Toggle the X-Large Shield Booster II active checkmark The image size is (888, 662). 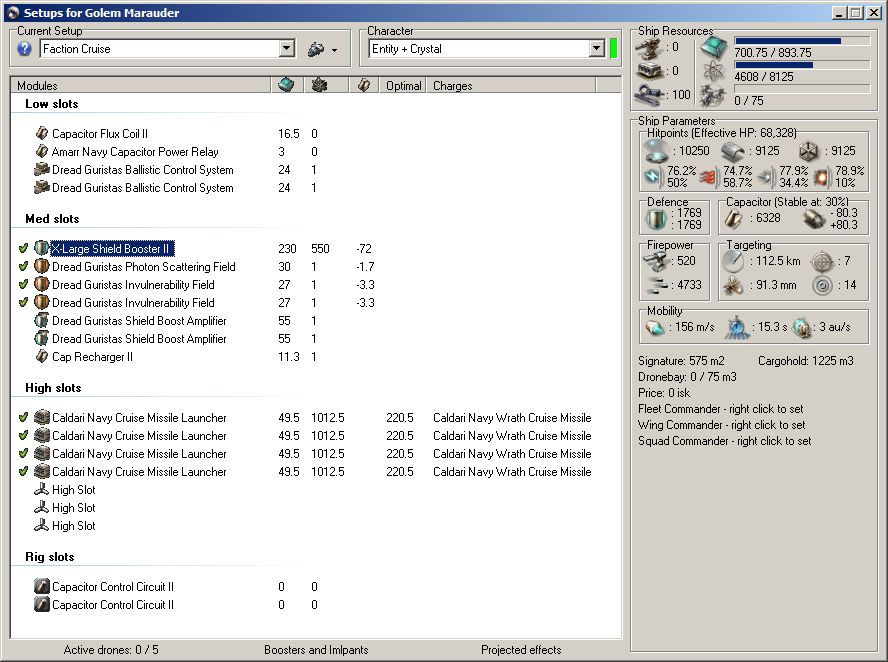(23, 248)
